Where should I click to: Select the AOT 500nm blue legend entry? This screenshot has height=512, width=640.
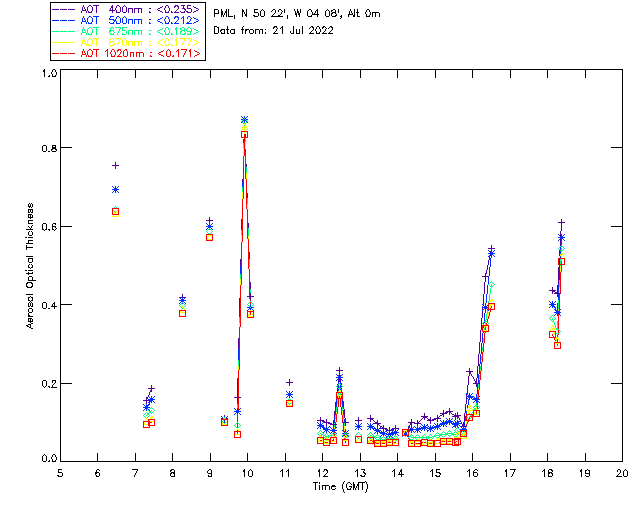tap(126, 20)
